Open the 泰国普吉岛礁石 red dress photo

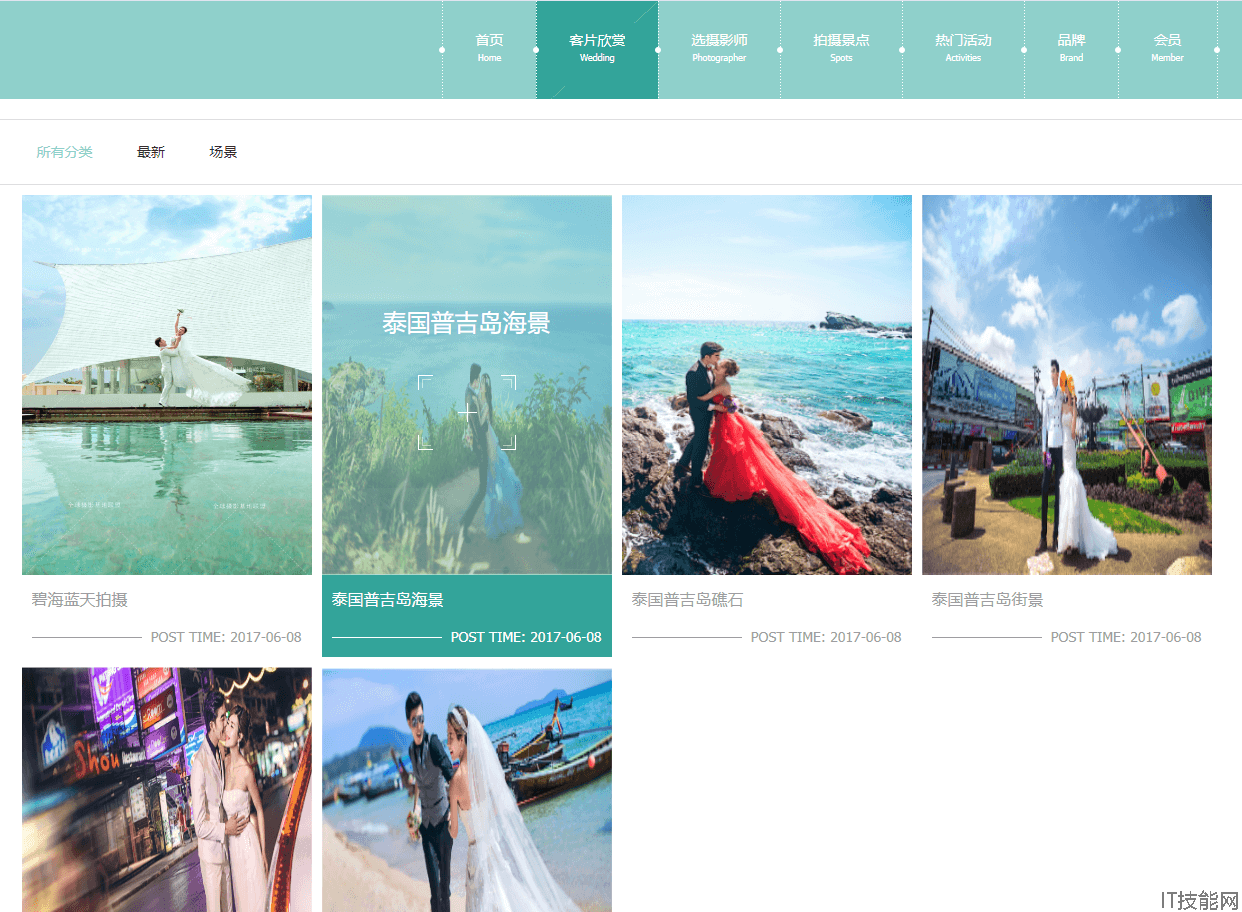pos(767,385)
